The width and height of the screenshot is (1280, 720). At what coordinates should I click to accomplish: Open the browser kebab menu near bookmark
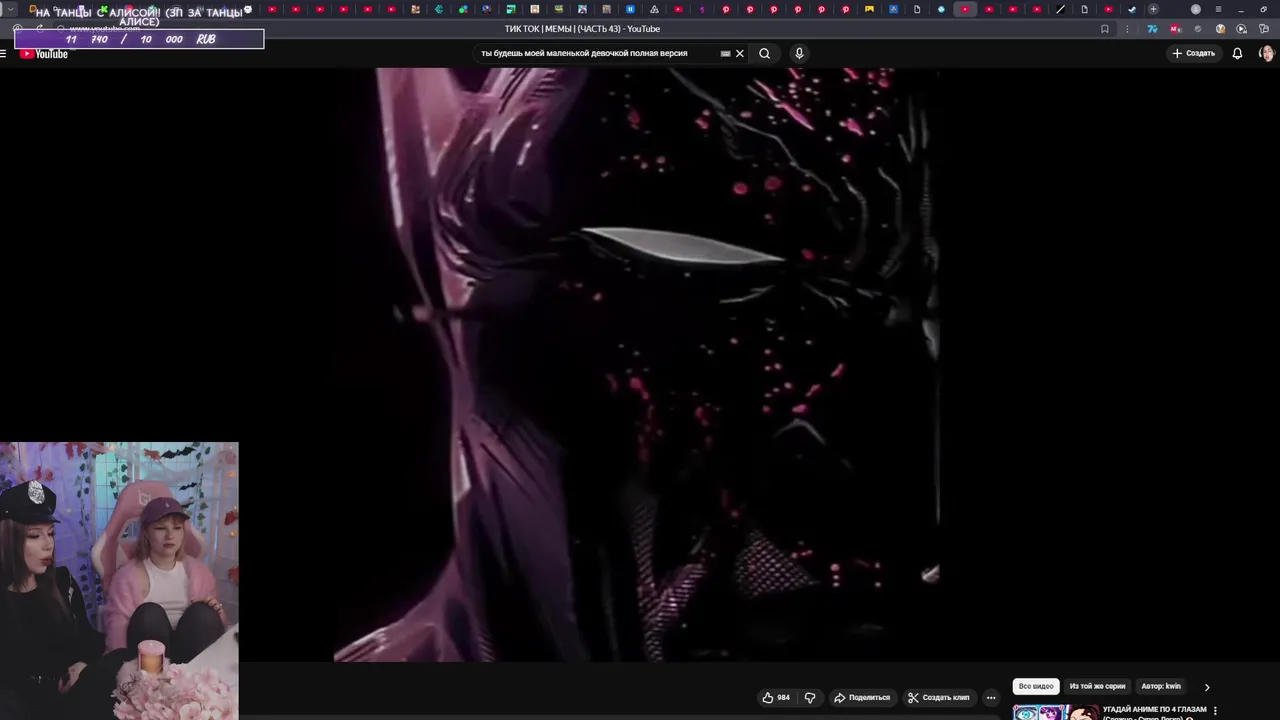(1126, 29)
